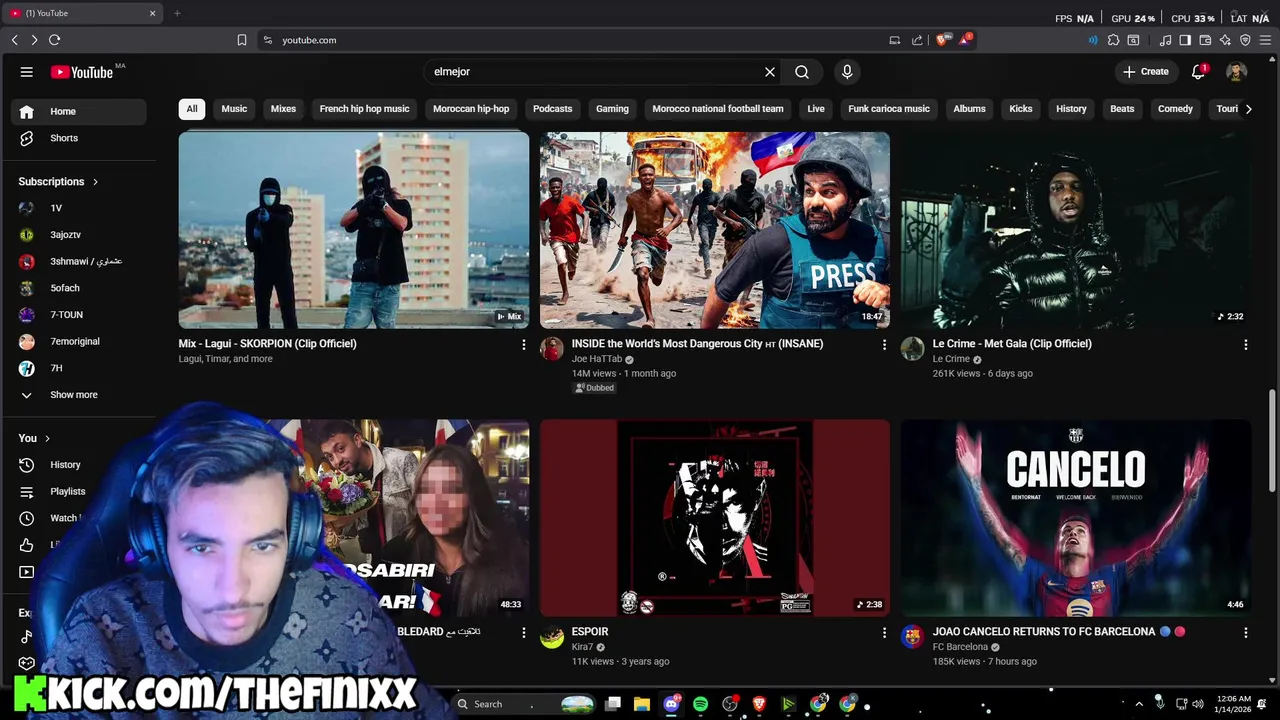The image size is (1280, 720).
Task: Select the Gaming chip
Action: [x=612, y=109]
